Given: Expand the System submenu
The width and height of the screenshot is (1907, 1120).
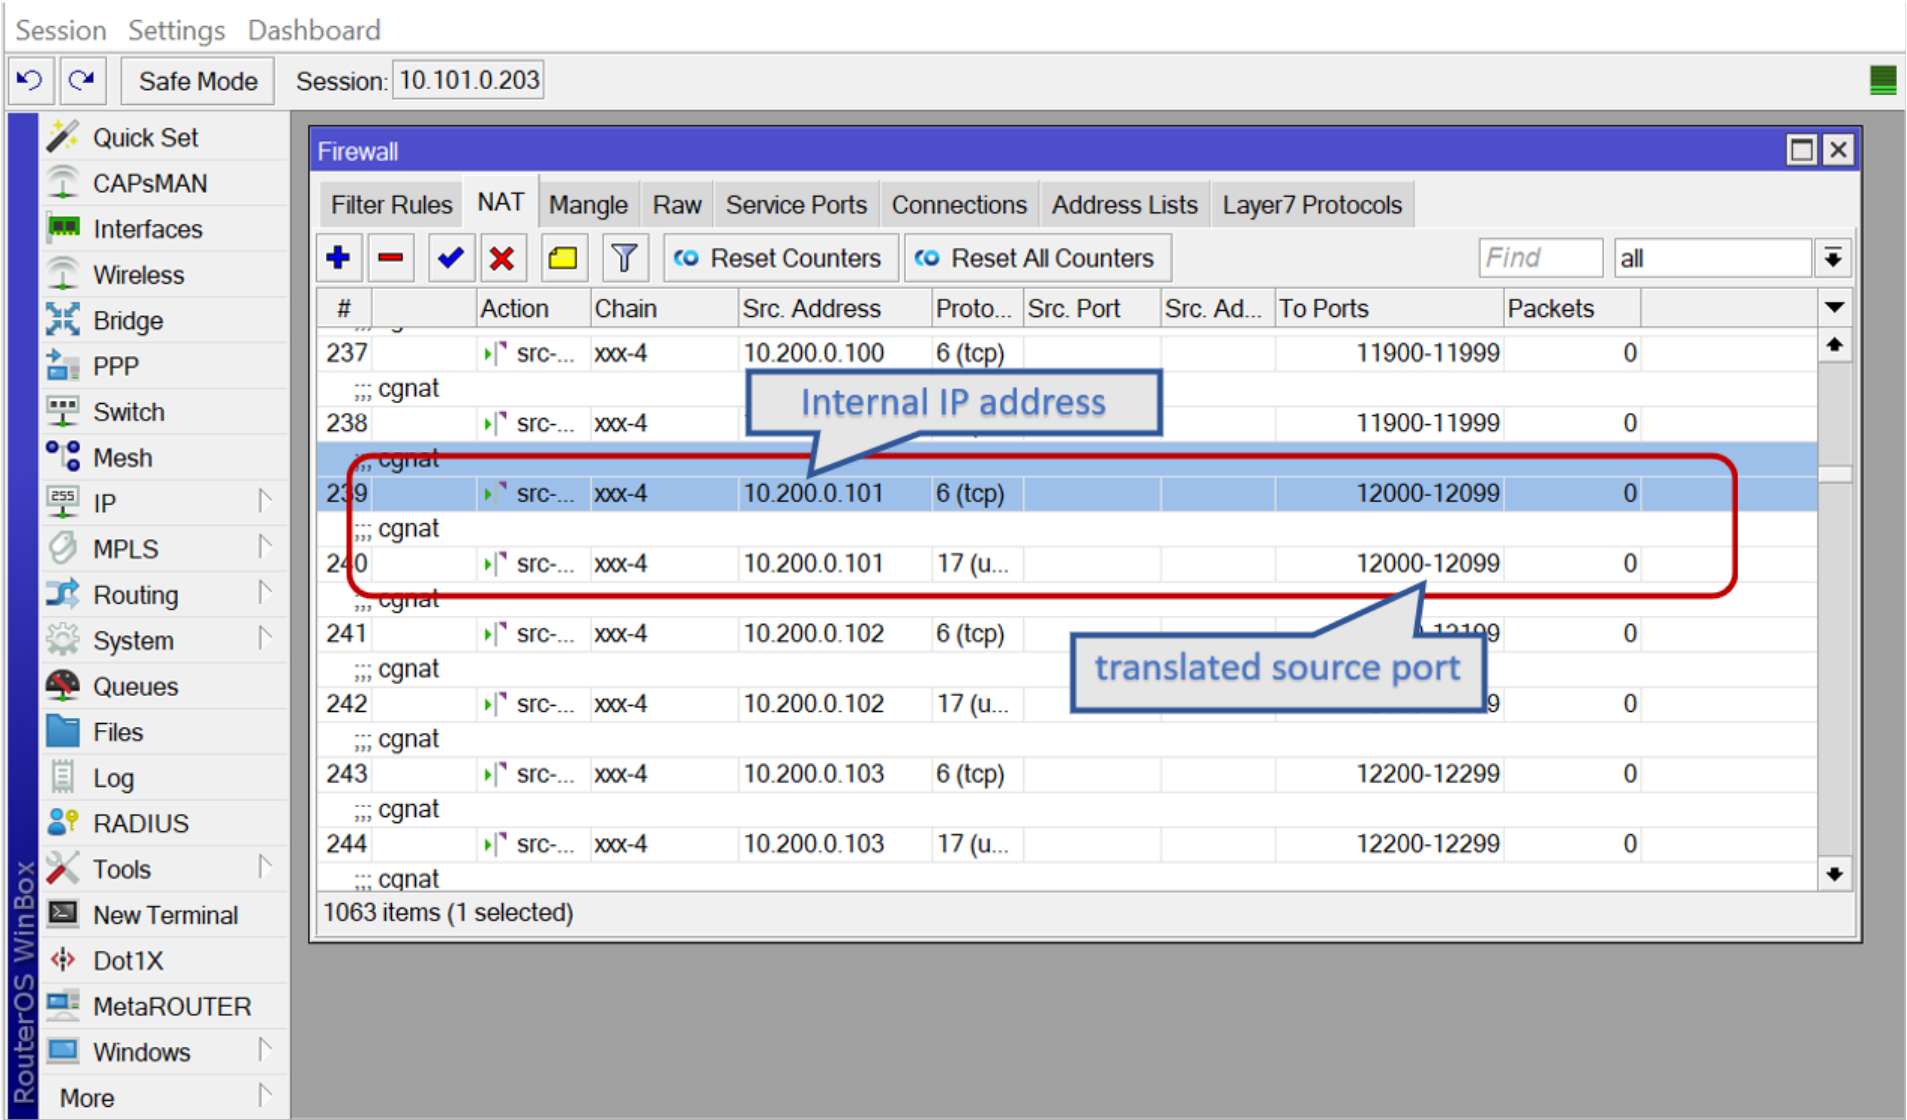Looking at the screenshot, I should (265, 638).
